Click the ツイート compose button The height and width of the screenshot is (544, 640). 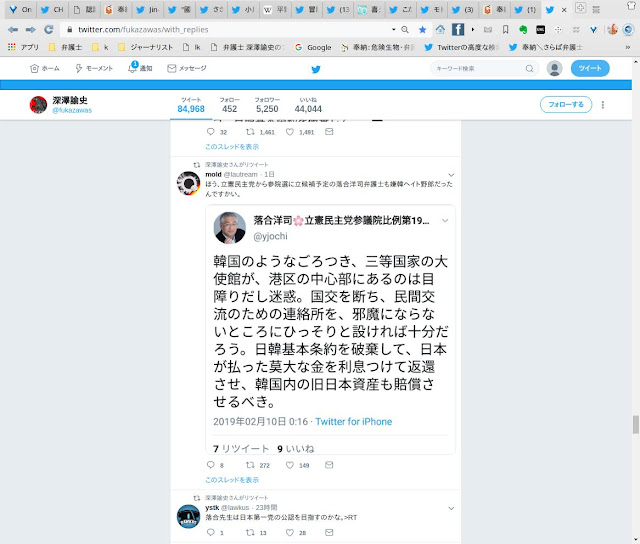[590, 68]
